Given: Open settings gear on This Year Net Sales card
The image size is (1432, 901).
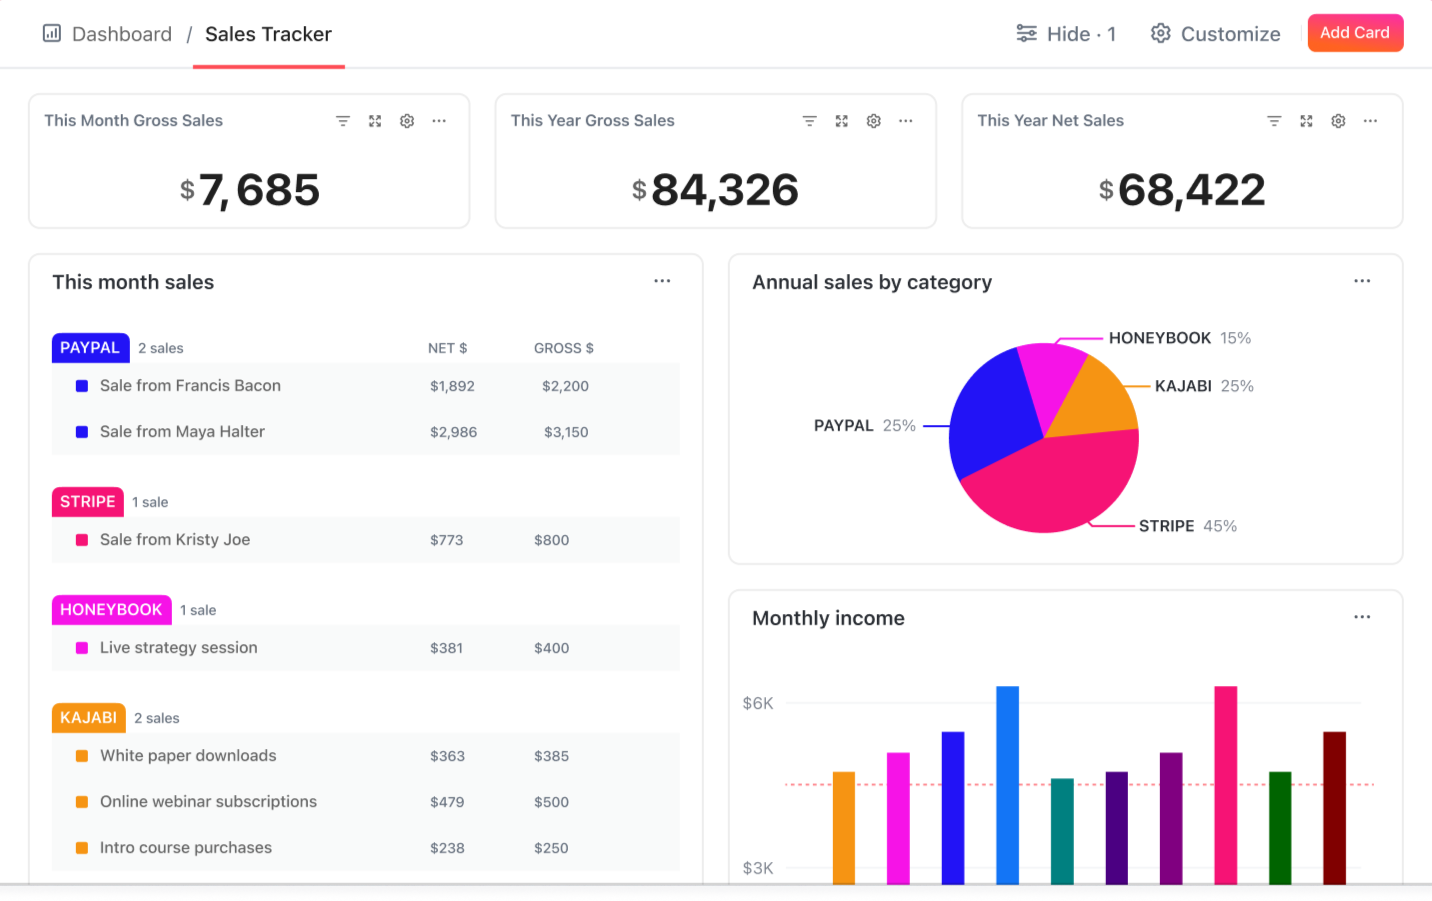Looking at the screenshot, I should pyautogui.click(x=1338, y=120).
